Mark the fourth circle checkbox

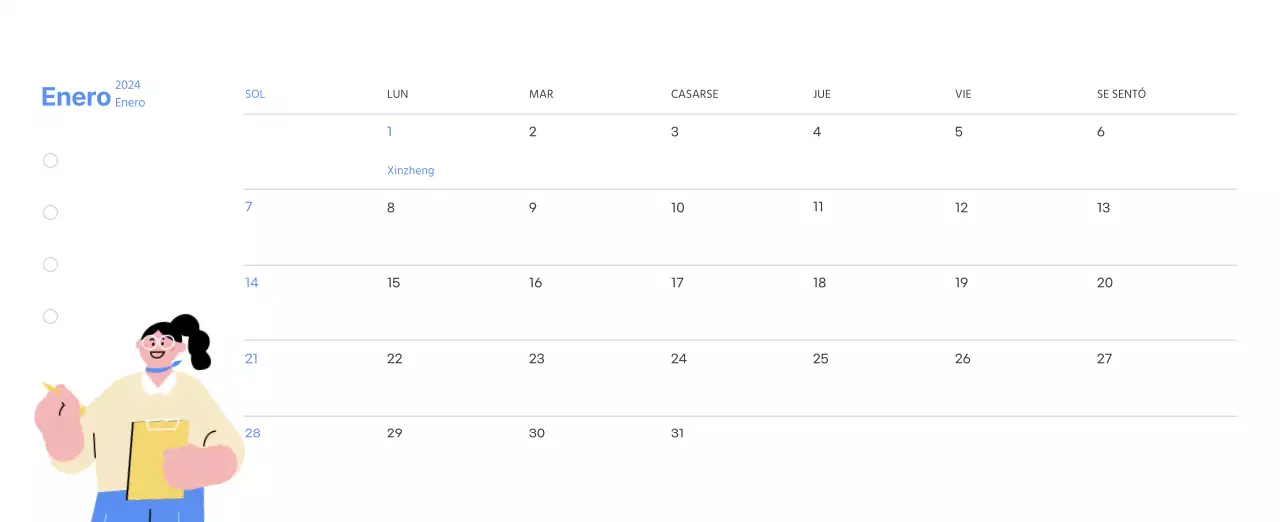tap(51, 316)
